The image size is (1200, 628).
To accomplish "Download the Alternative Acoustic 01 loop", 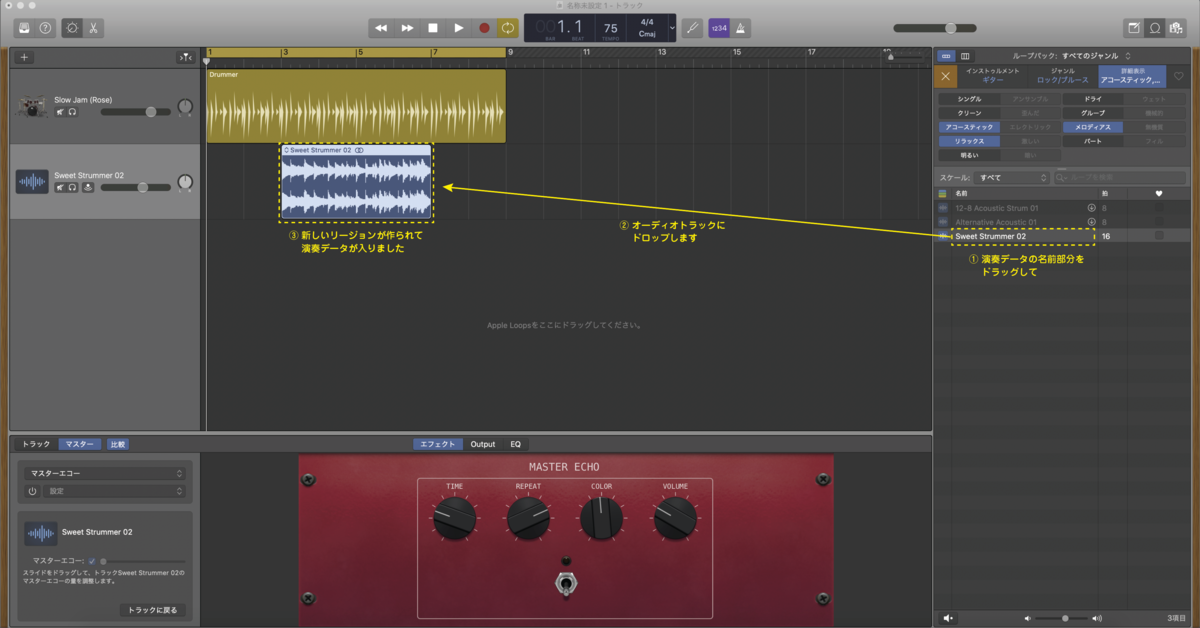I will coord(1091,222).
